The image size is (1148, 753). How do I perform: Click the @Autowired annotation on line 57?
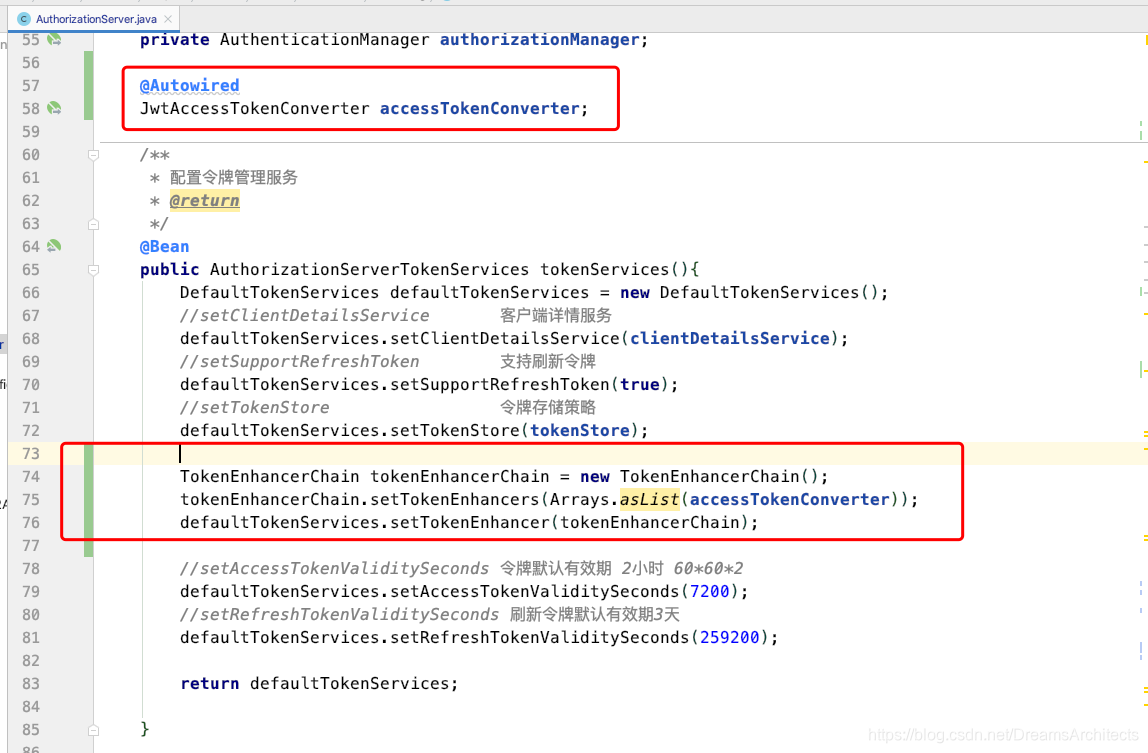point(190,86)
